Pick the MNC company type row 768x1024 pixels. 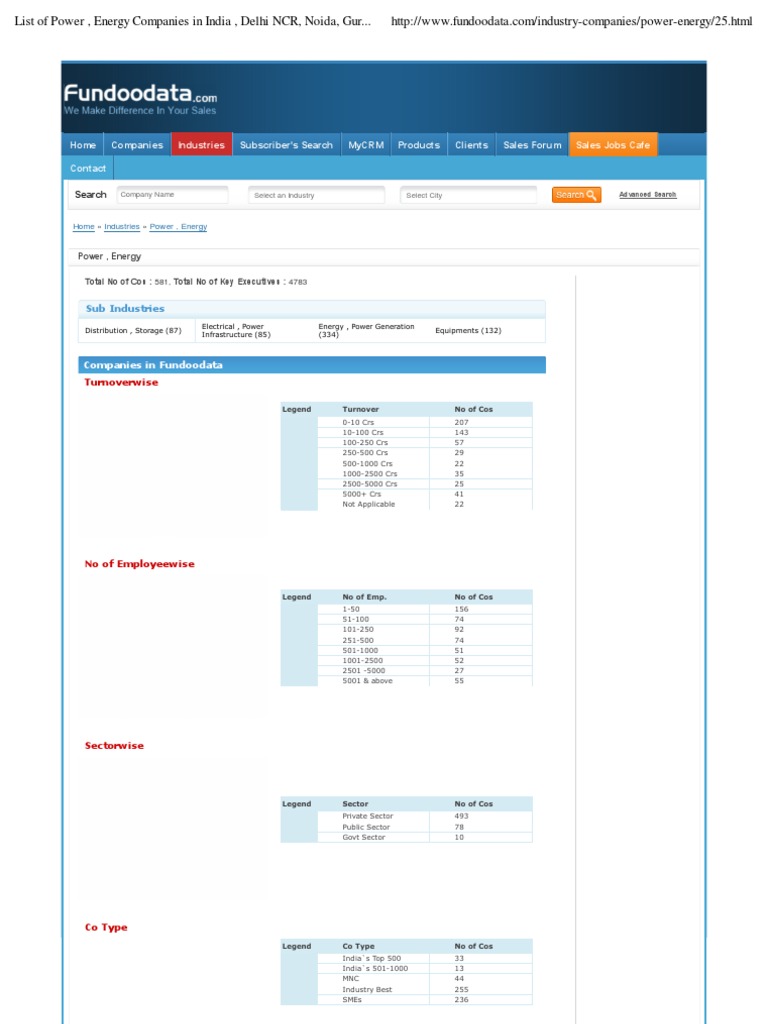pyautogui.click(x=424, y=979)
